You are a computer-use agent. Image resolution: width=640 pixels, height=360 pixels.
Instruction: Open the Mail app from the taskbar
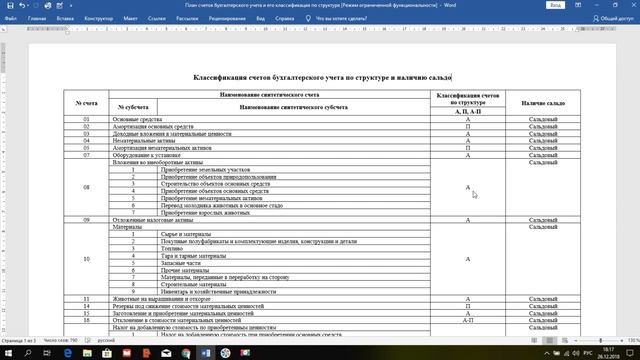click(x=166, y=353)
